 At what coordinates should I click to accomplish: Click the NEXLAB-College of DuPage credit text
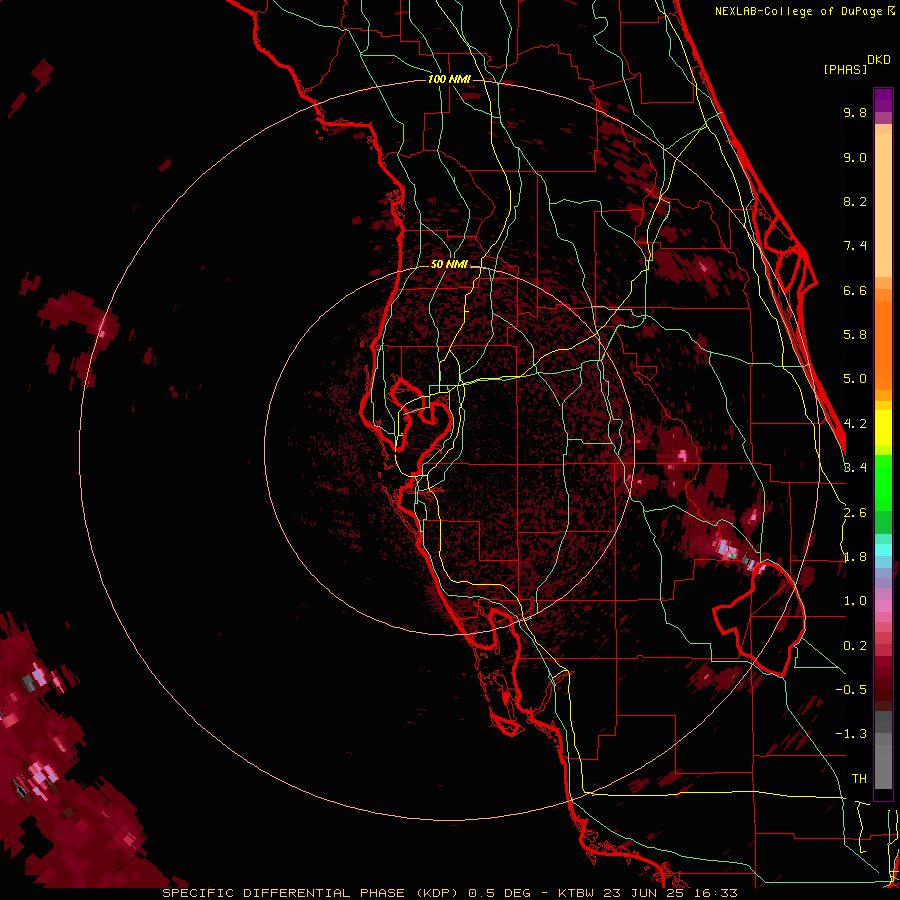pyautogui.click(x=804, y=11)
